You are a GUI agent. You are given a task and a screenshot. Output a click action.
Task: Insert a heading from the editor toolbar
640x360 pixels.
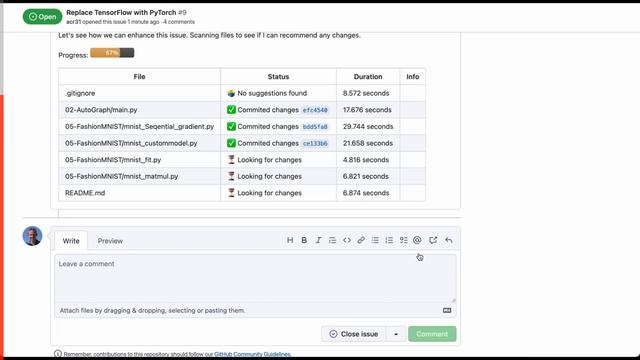click(290, 240)
